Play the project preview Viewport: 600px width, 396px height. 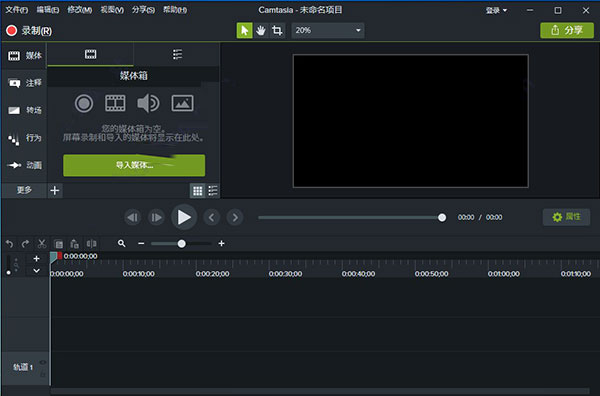tap(184, 217)
